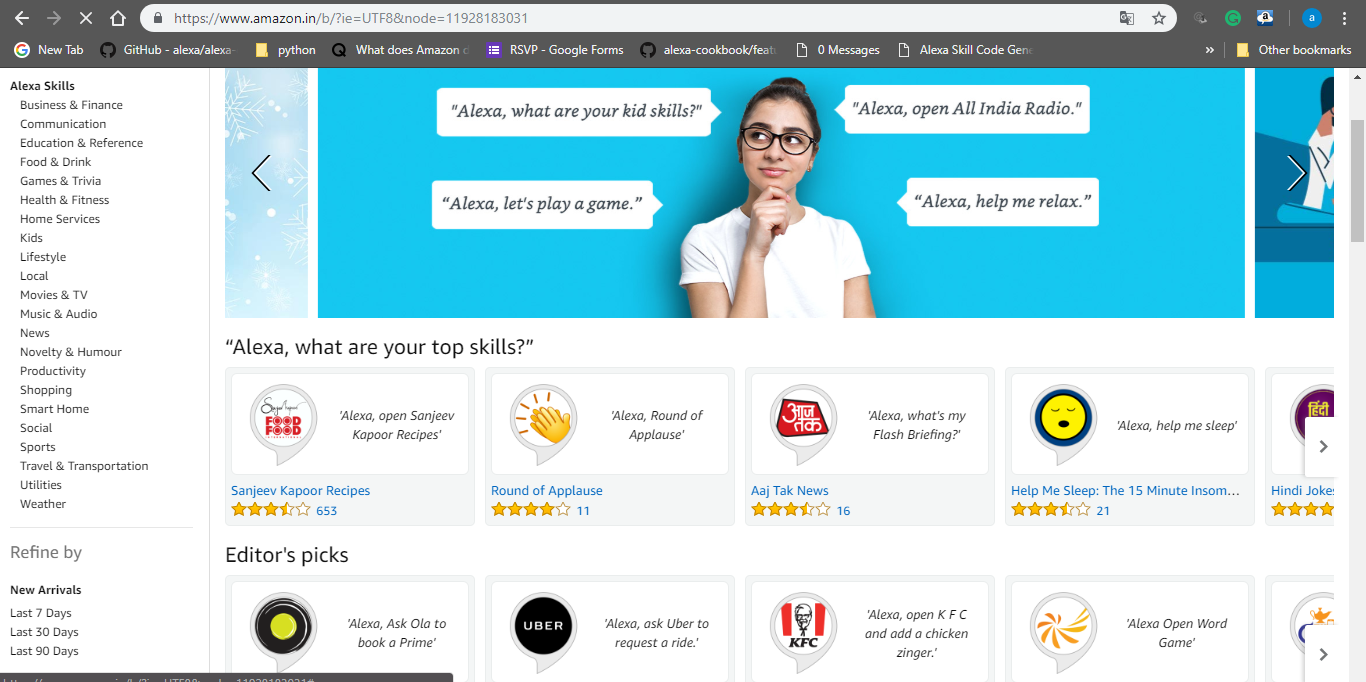Click the Help Me Sleep face icon
The image size is (1366, 682).
1063,419
